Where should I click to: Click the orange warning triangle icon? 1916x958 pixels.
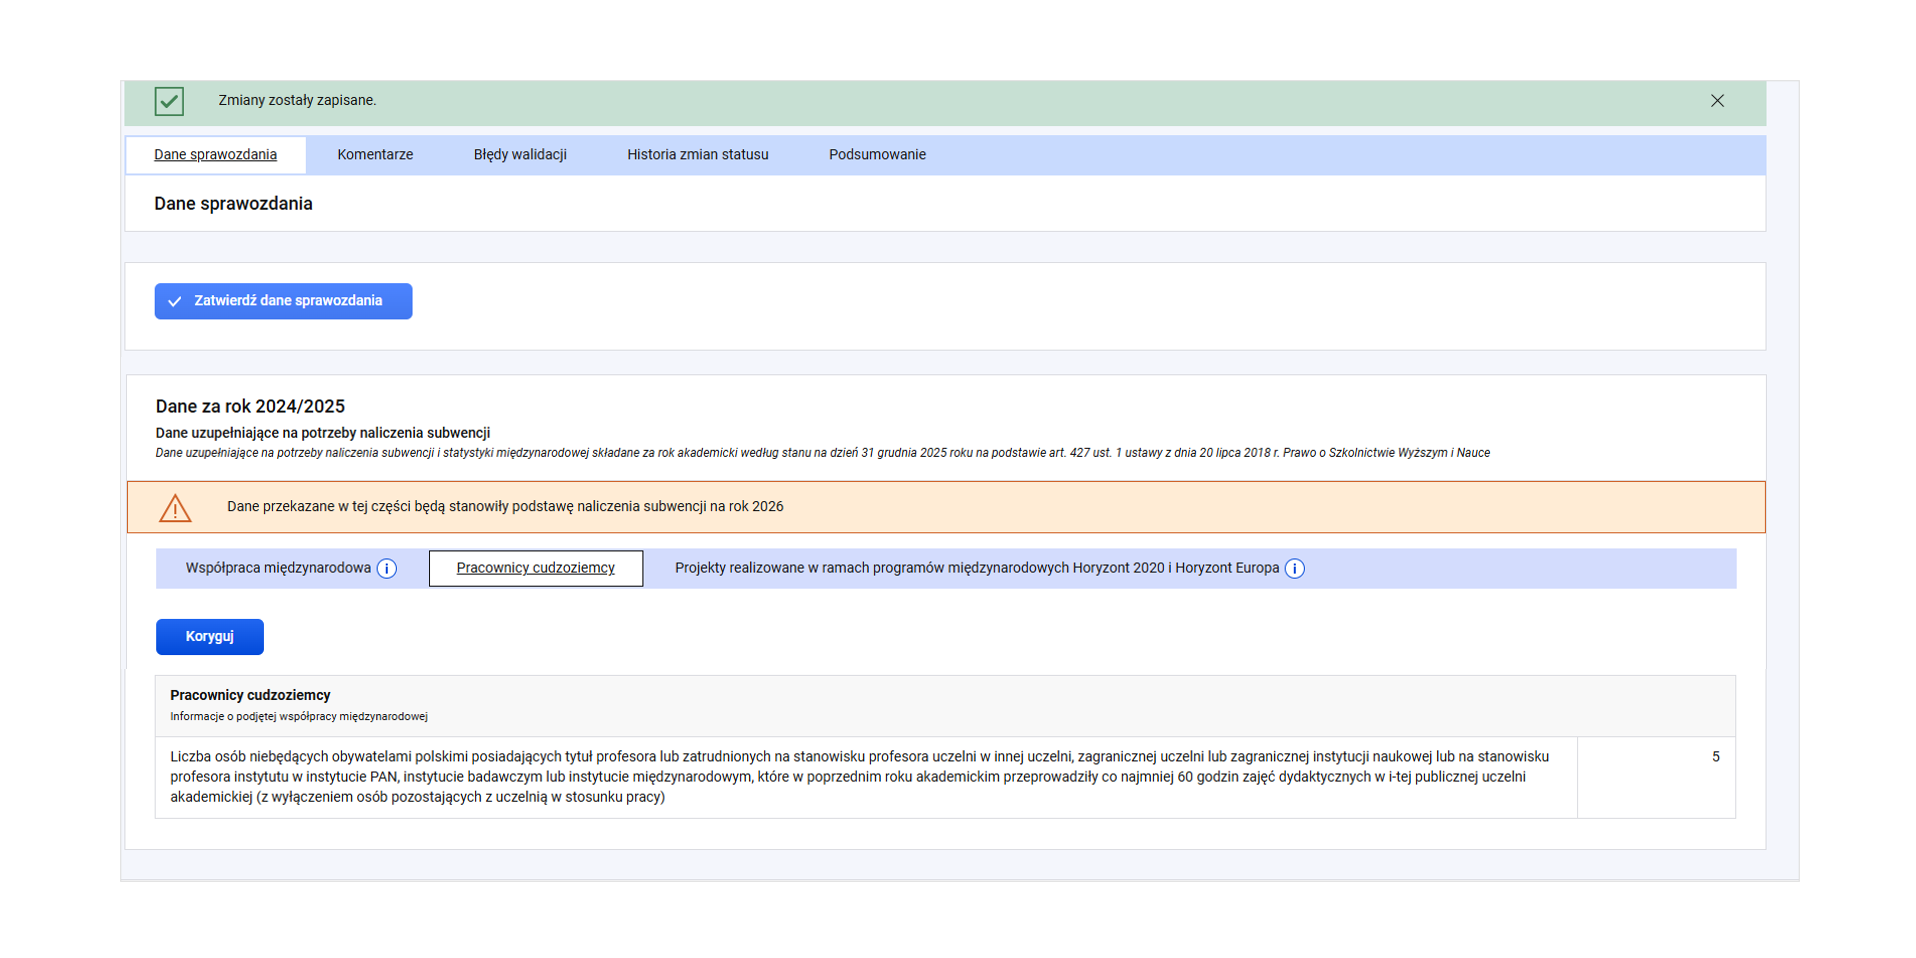[175, 508]
